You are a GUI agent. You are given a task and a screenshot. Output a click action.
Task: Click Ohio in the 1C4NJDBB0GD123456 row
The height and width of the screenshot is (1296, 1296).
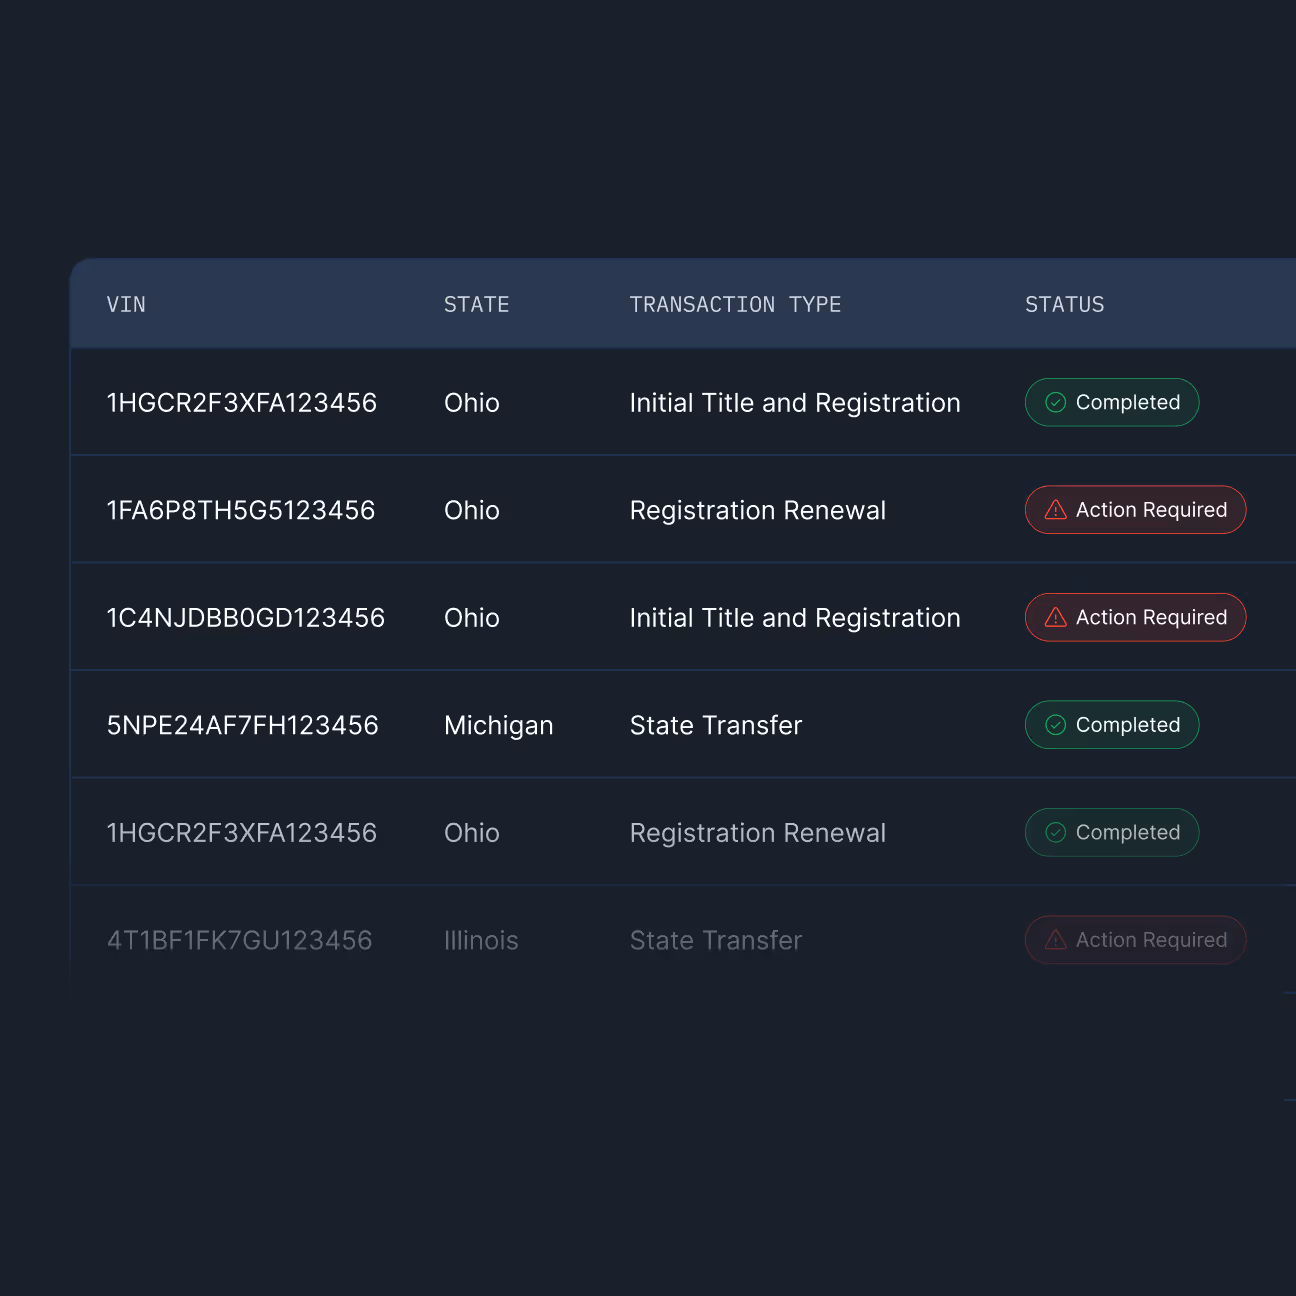click(x=472, y=618)
